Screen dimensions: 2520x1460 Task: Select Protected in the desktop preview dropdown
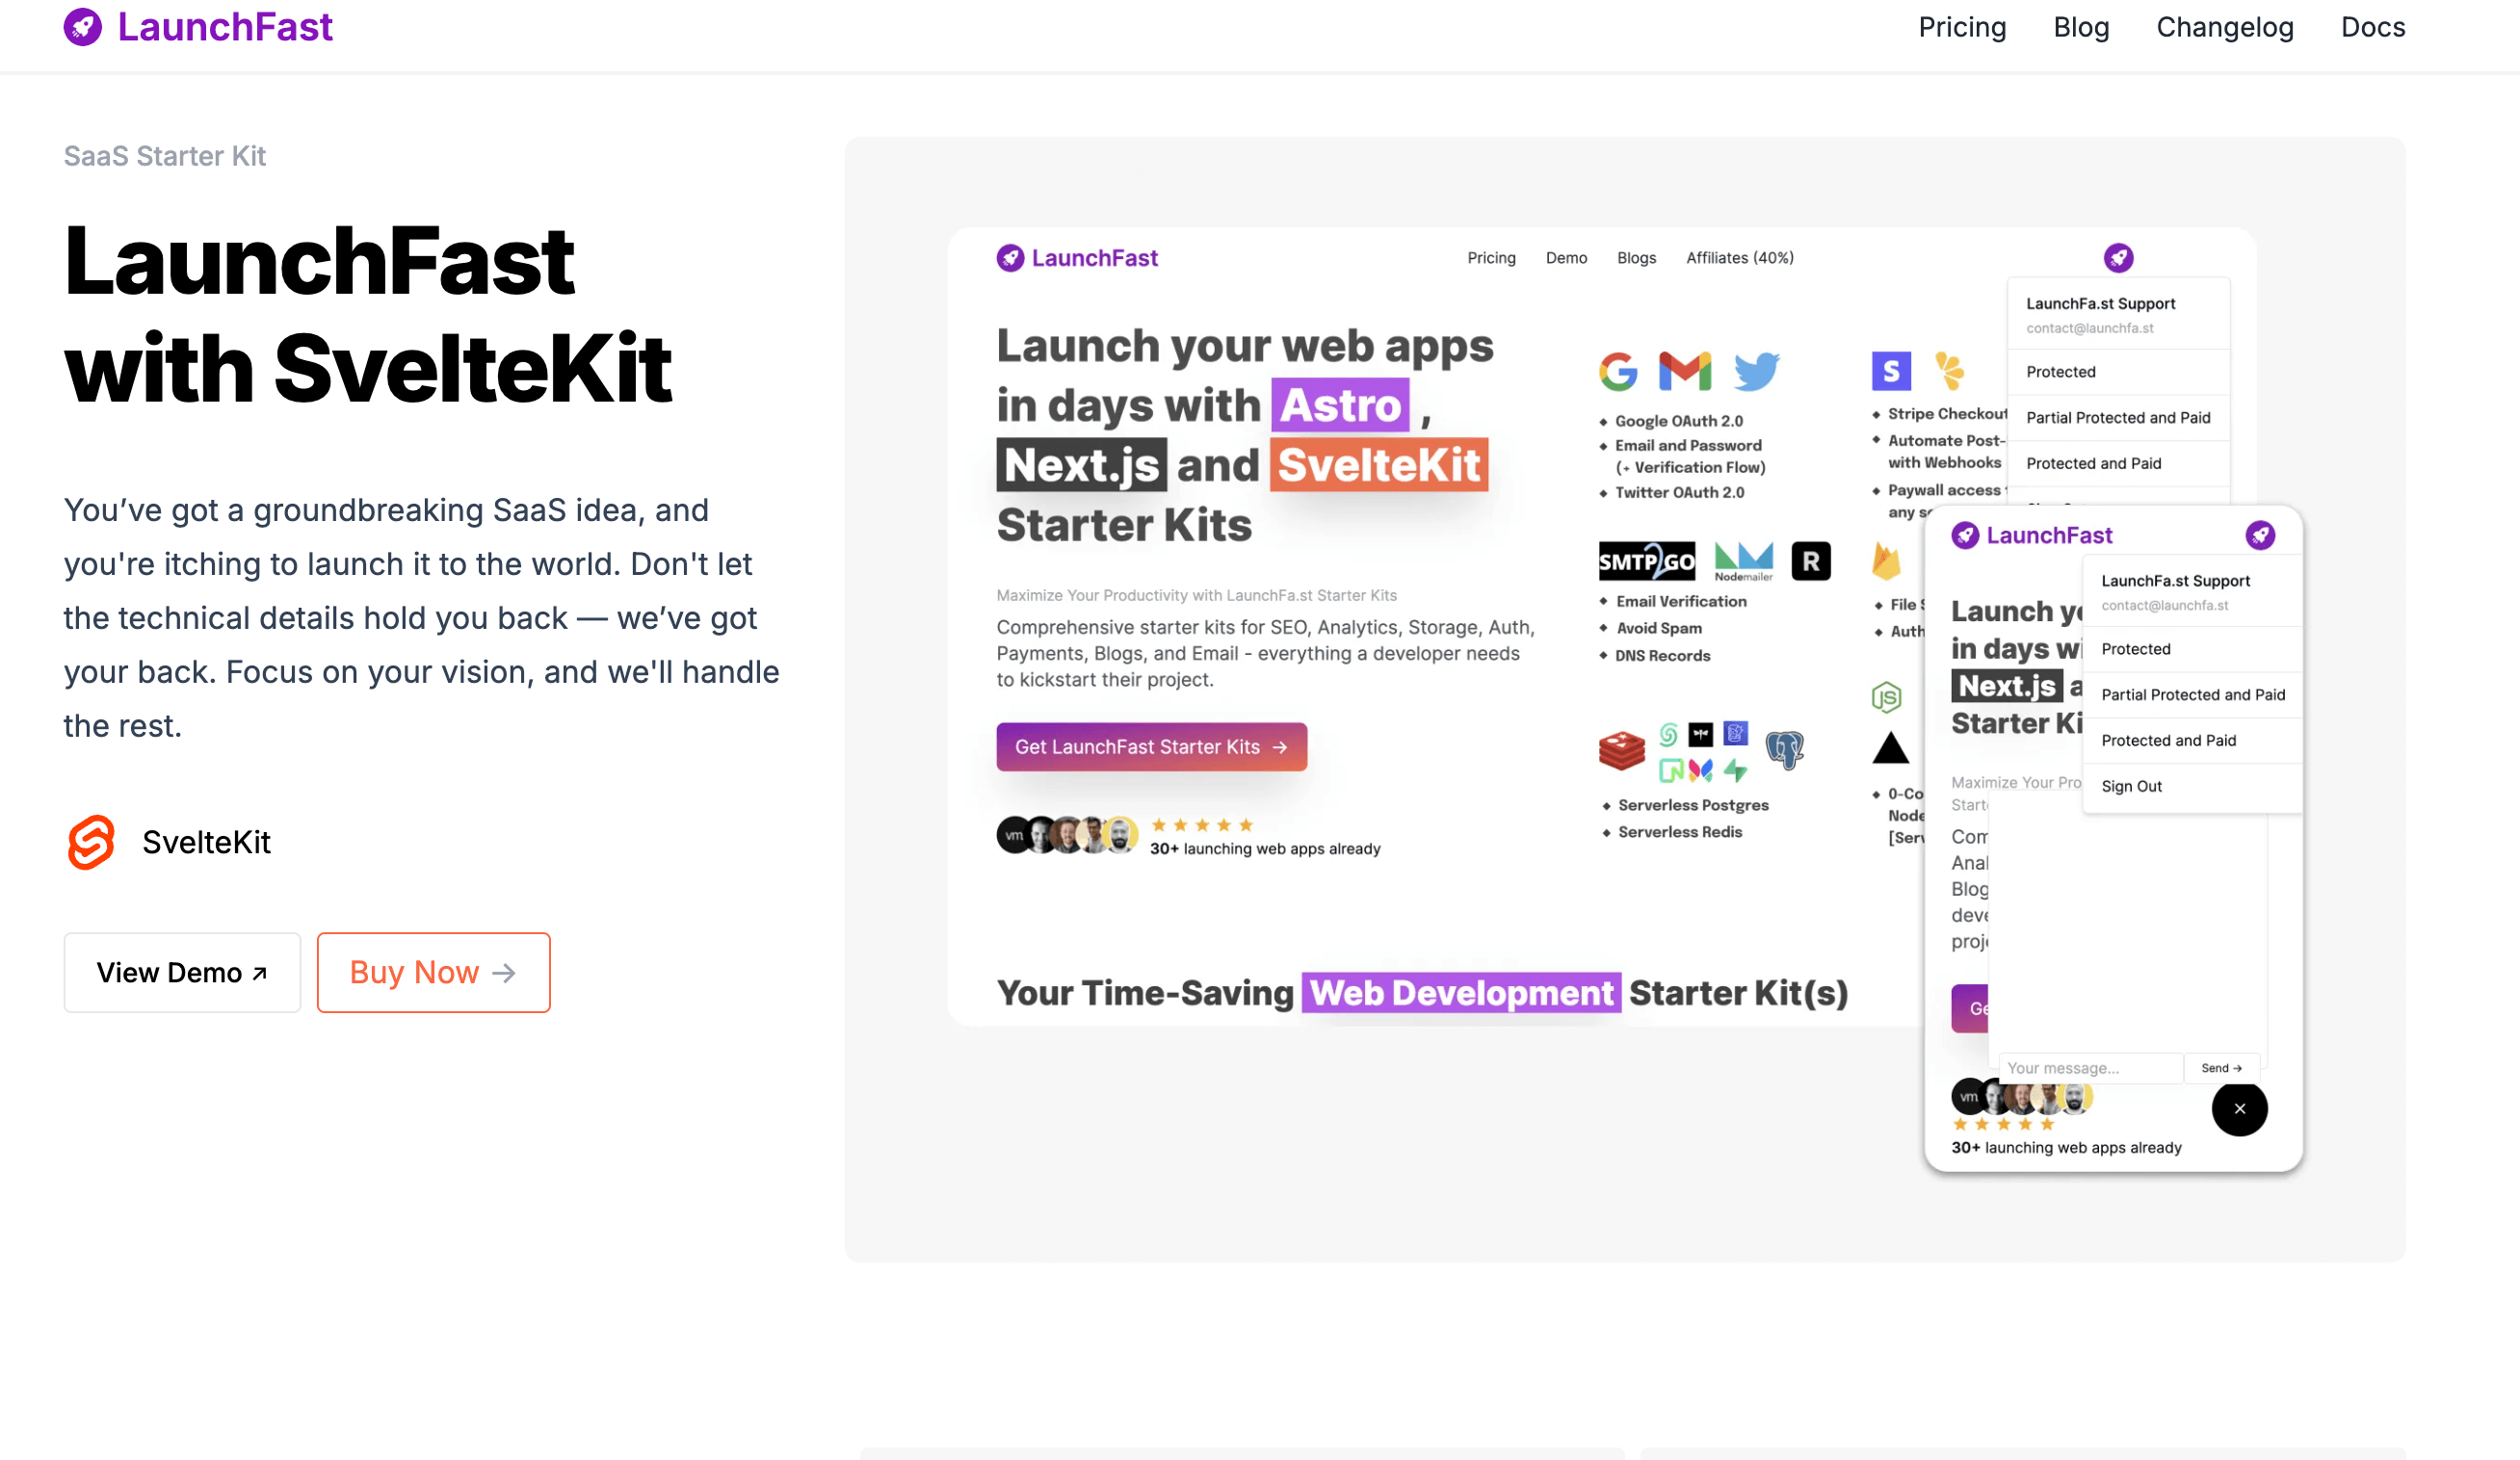[x=2118, y=372]
